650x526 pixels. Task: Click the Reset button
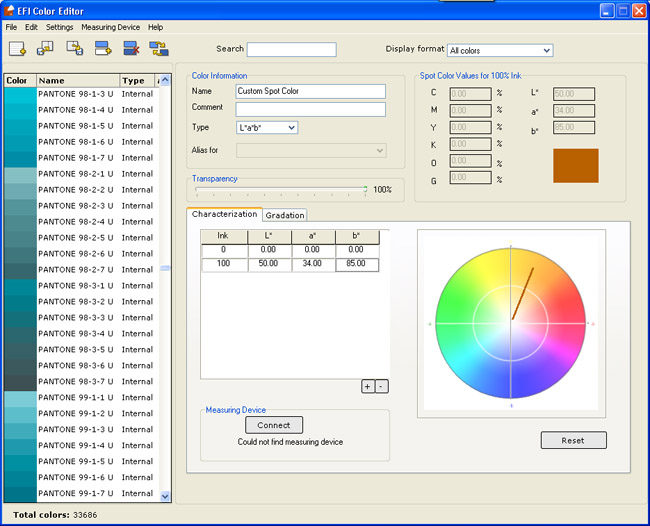573,440
